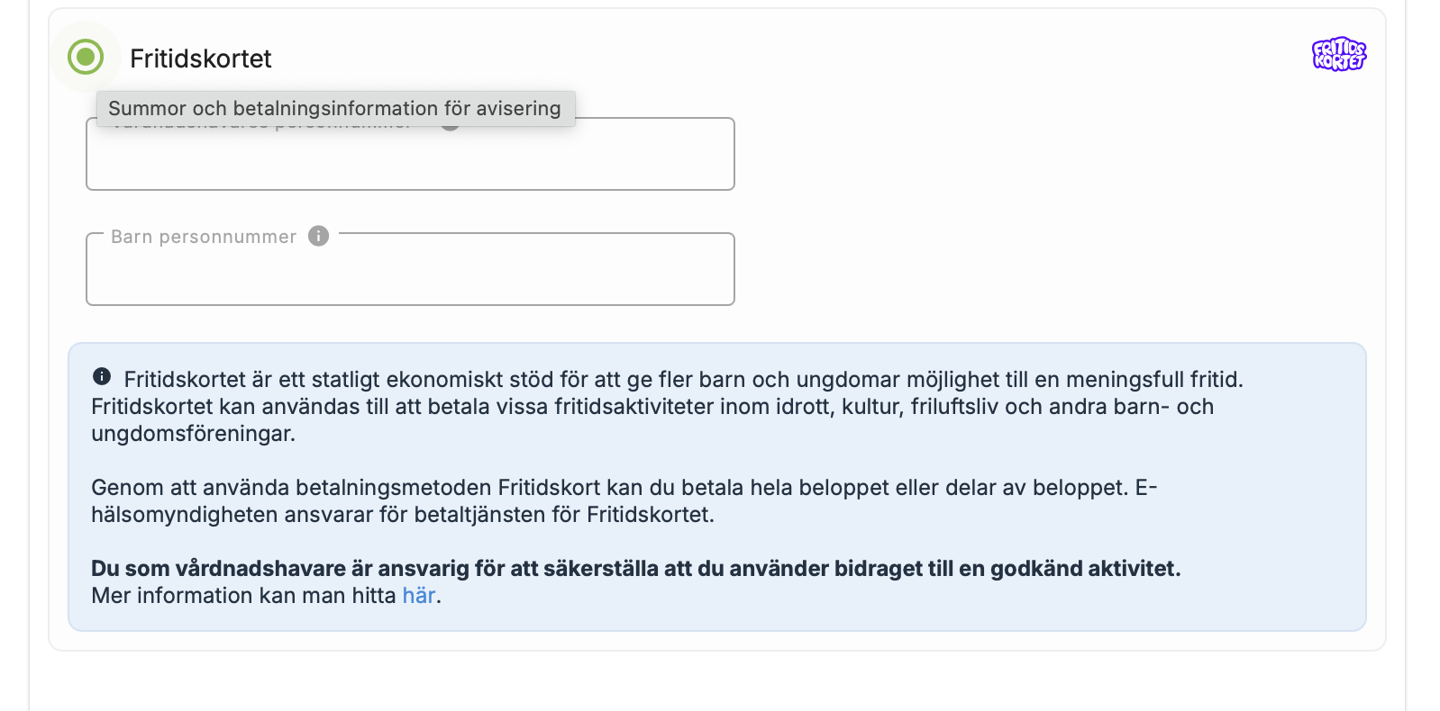
Task: Click the "Mer information kan man hitta" text
Action: click(243, 596)
